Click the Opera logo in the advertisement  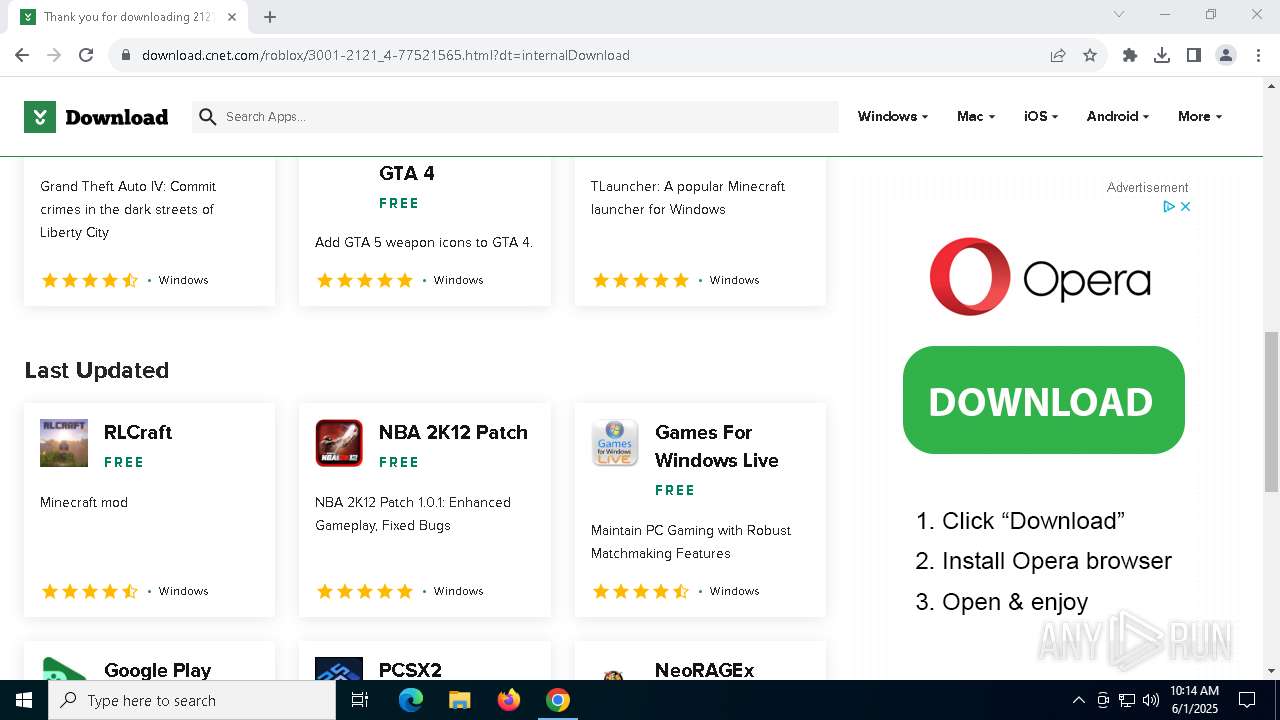pos(1040,277)
